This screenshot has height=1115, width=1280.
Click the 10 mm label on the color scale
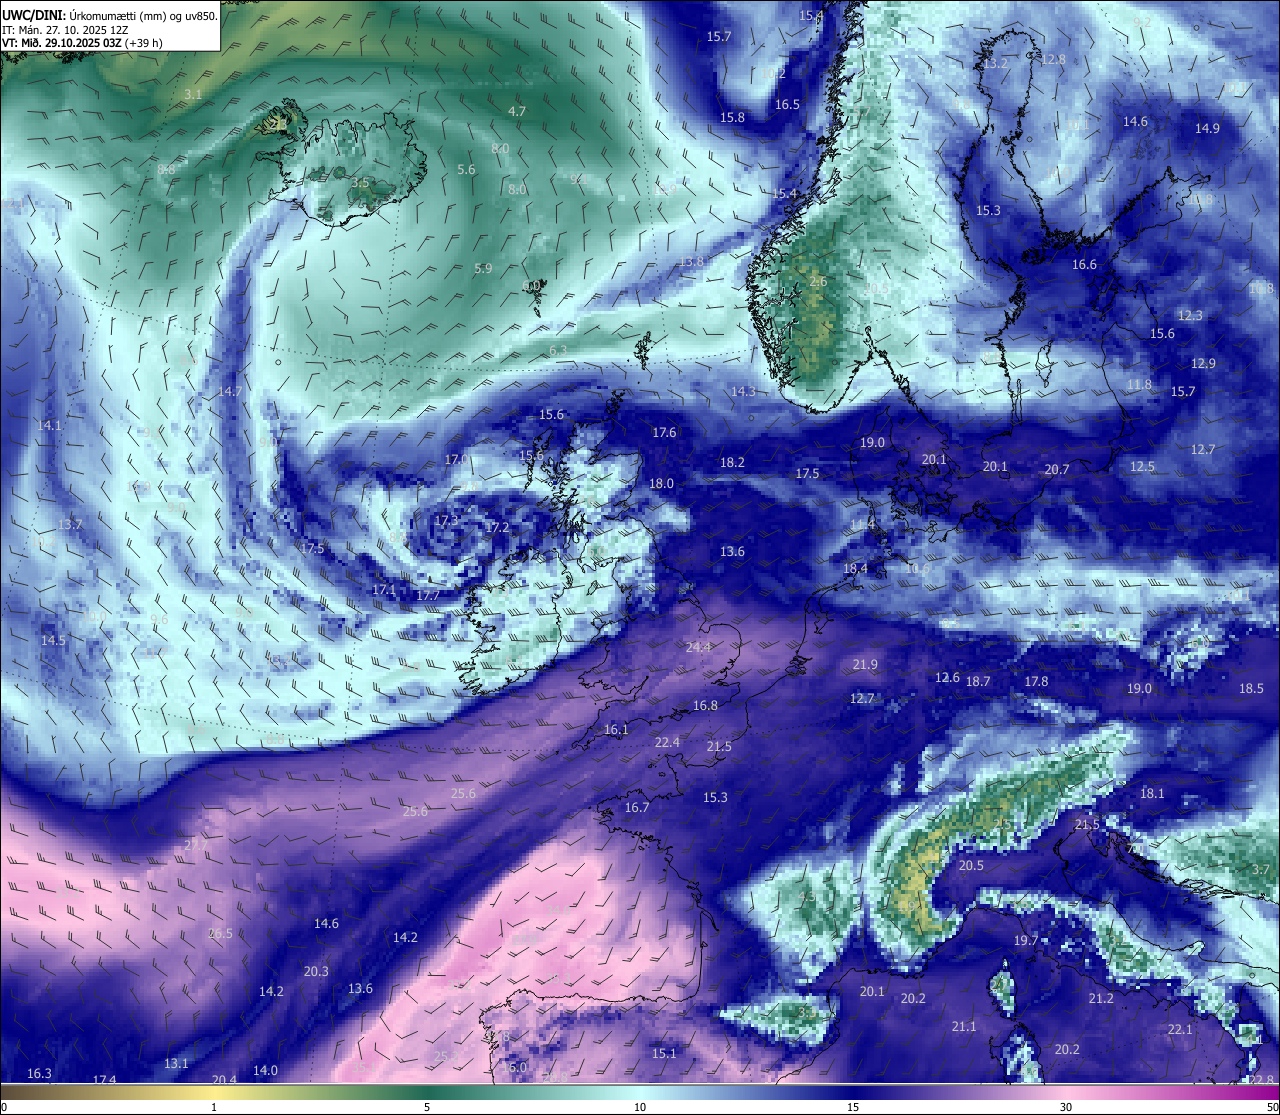coord(640,1107)
